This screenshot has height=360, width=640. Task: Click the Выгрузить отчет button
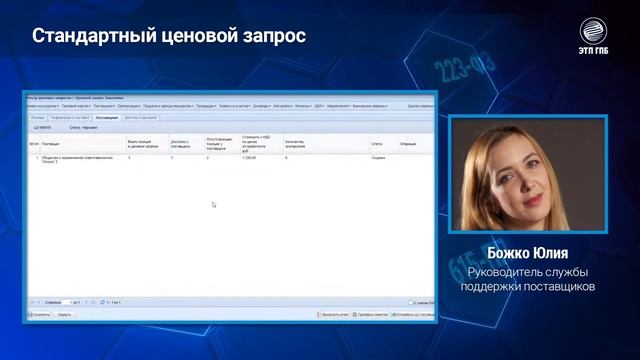[x=333, y=315]
